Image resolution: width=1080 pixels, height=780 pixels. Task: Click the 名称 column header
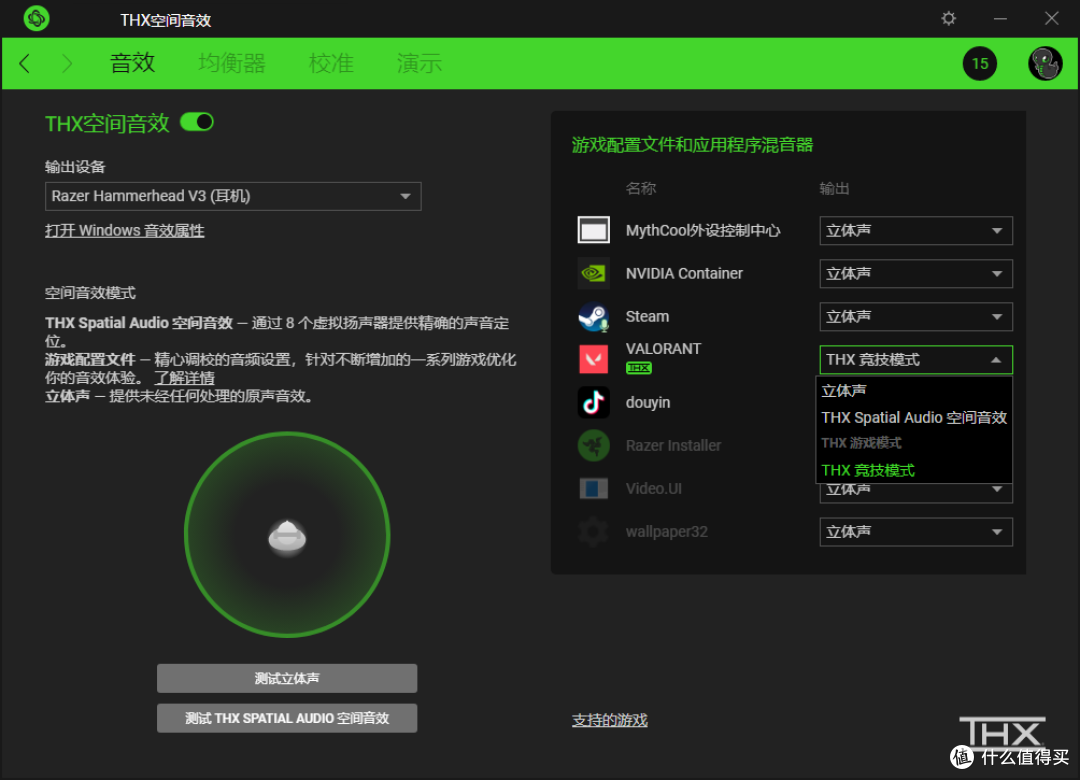pos(641,188)
